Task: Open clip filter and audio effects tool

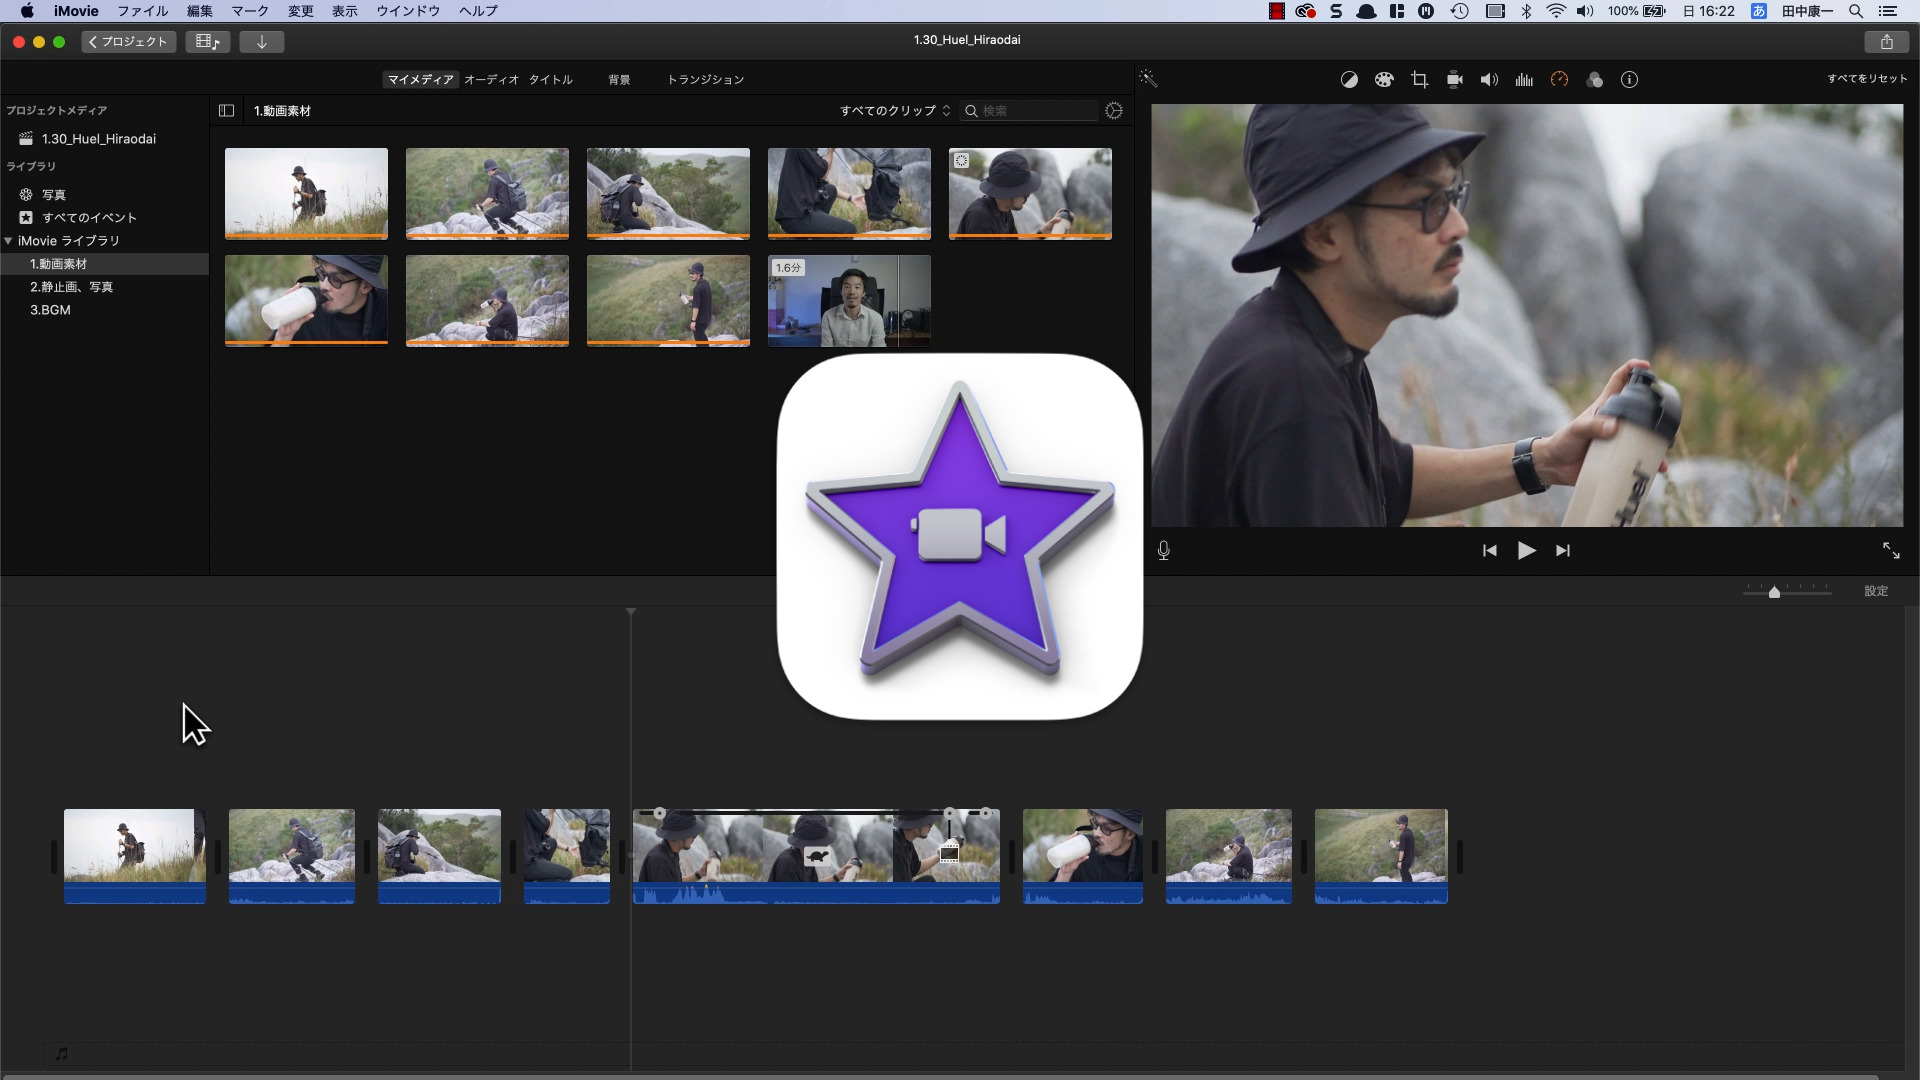Action: pyautogui.click(x=1595, y=80)
